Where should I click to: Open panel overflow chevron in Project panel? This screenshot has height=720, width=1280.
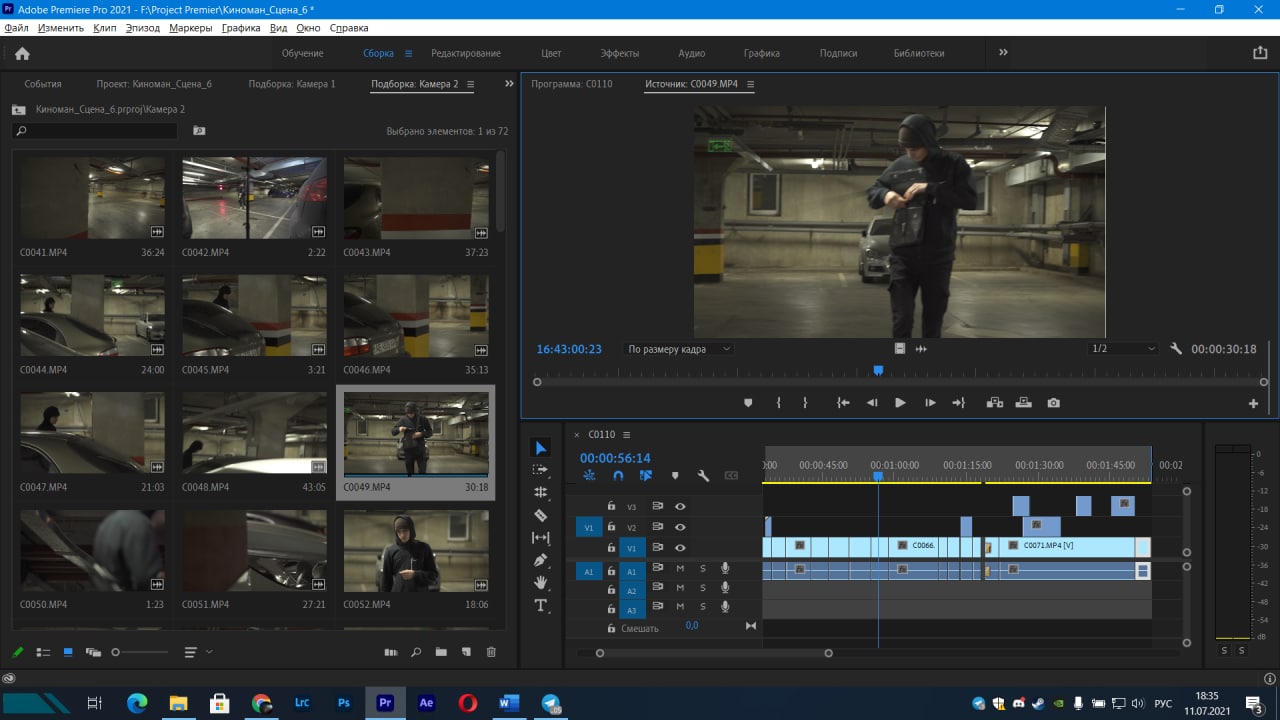pyautogui.click(x=509, y=84)
